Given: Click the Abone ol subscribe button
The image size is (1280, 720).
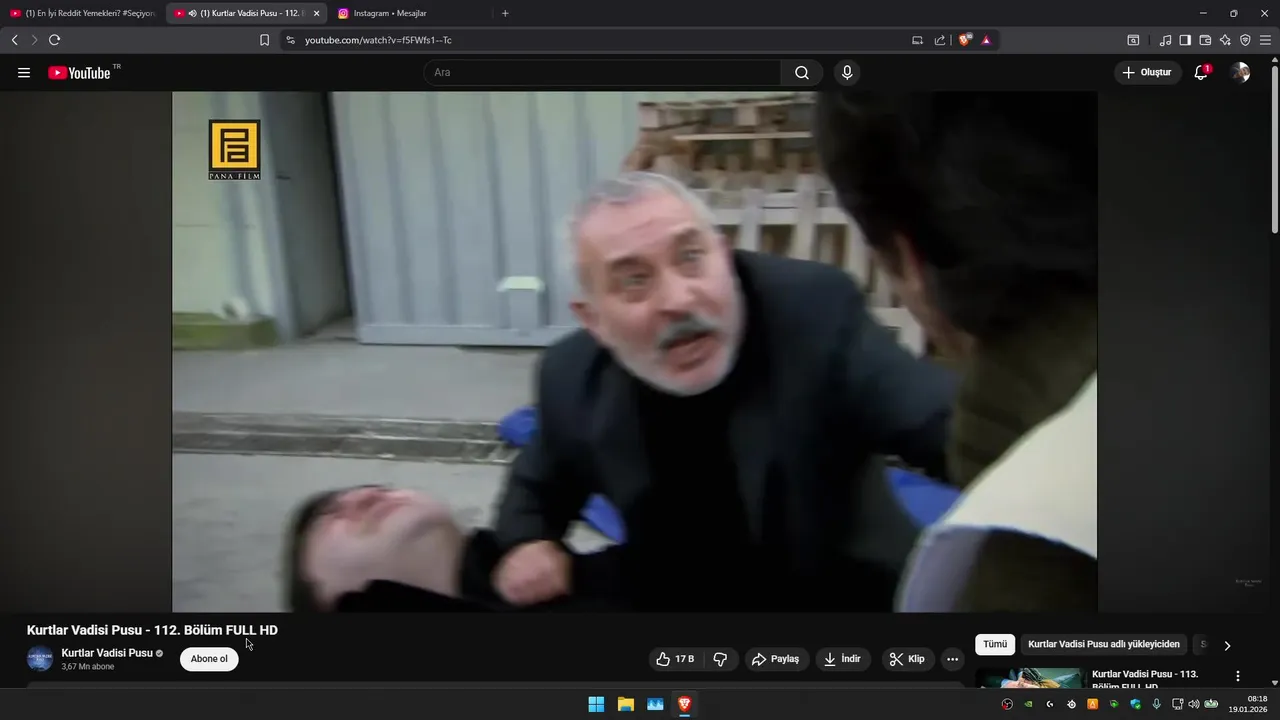Looking at the screenshot, I should click(x=209, y=659).
